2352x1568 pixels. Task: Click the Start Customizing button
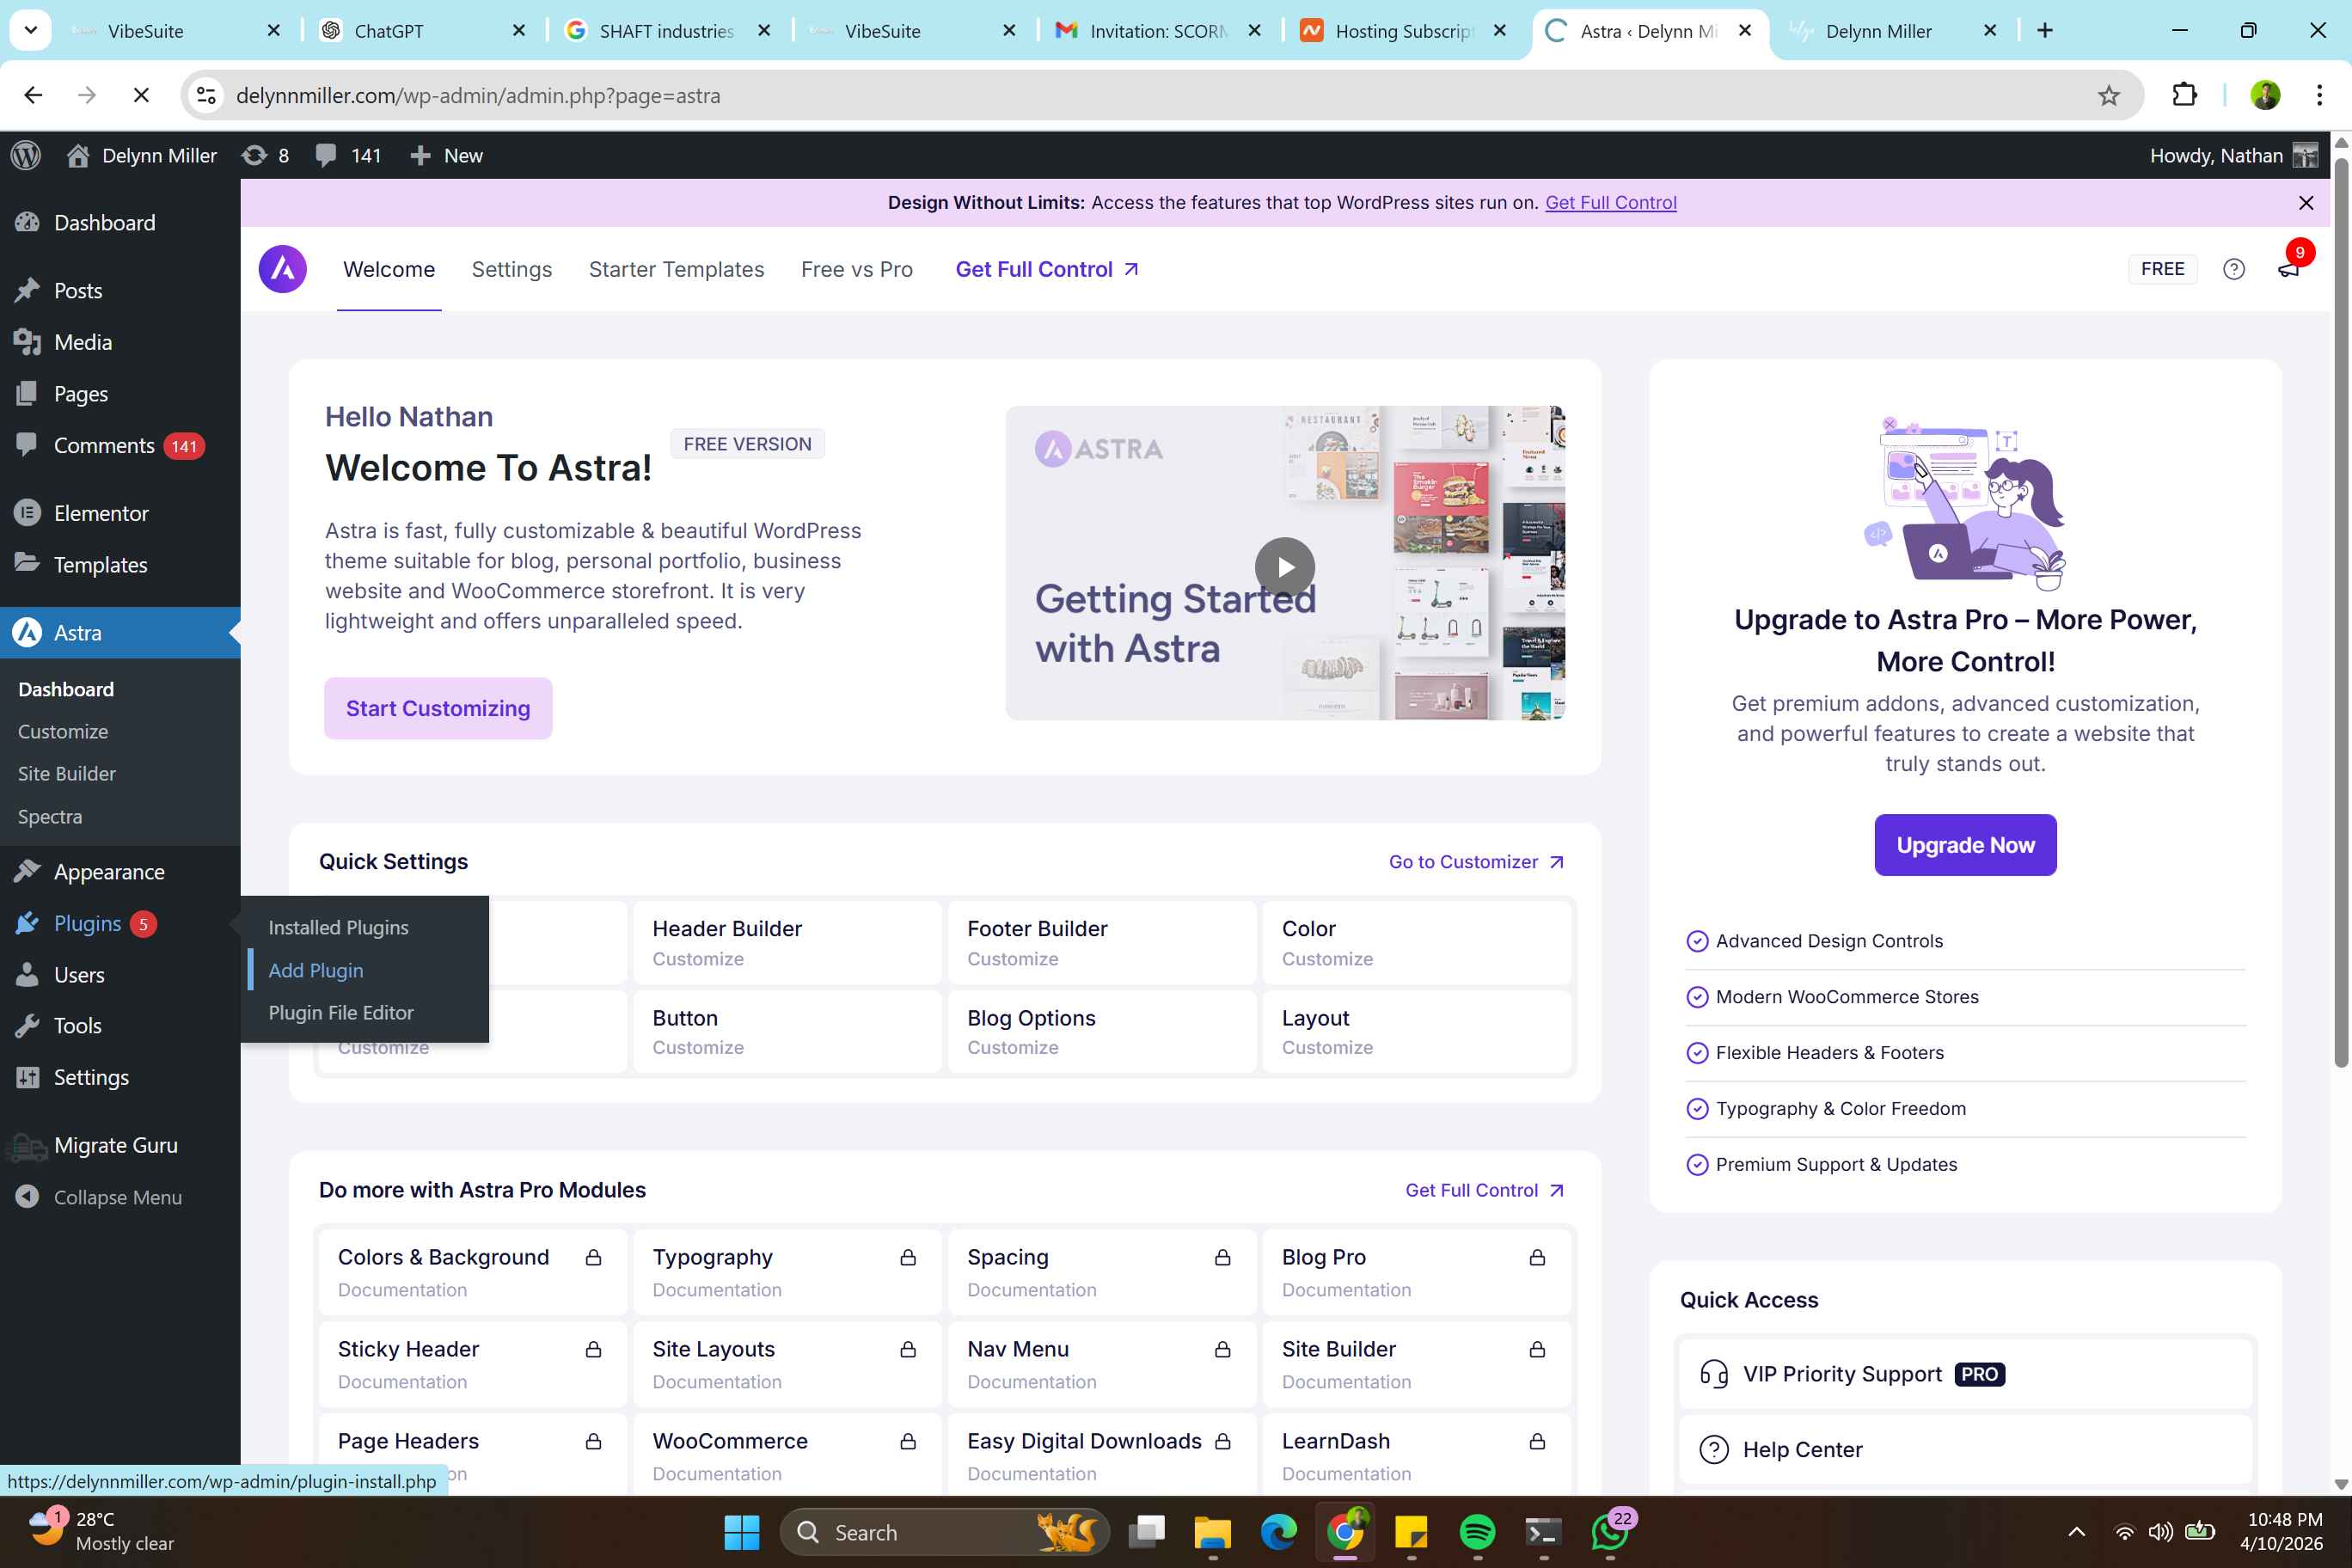[438, 708]
